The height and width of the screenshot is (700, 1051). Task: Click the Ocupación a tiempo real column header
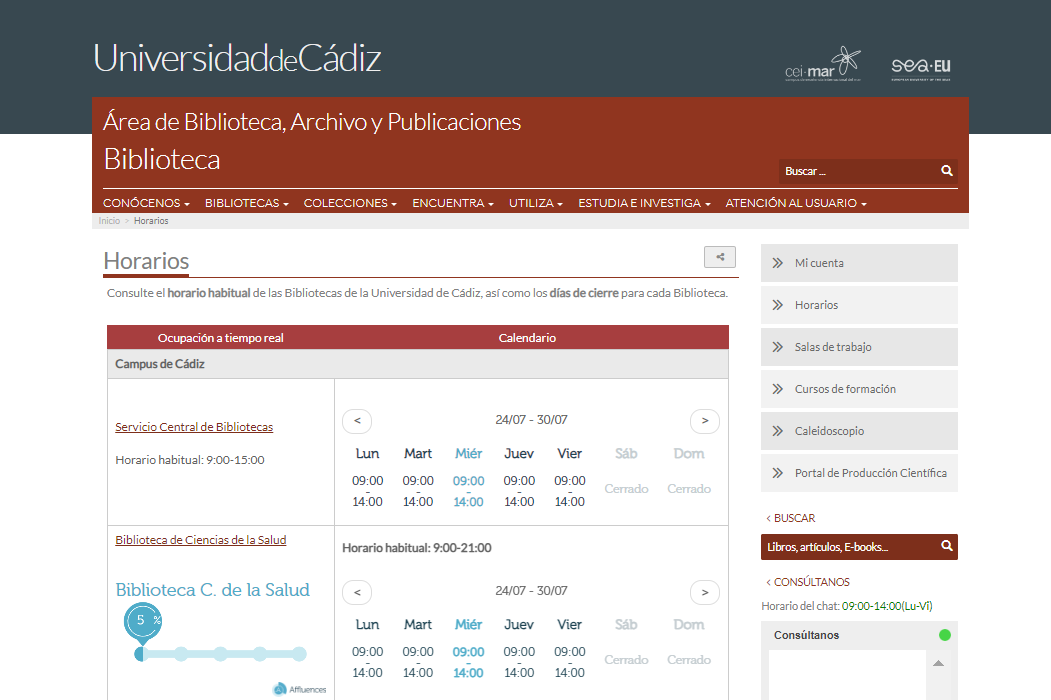(221, 338)
